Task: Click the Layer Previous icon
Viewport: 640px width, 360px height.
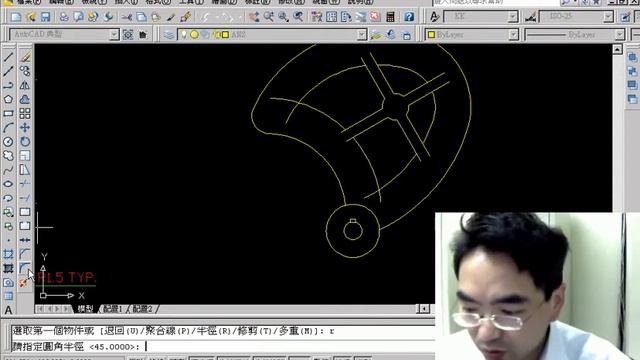Action: point(391,35)
